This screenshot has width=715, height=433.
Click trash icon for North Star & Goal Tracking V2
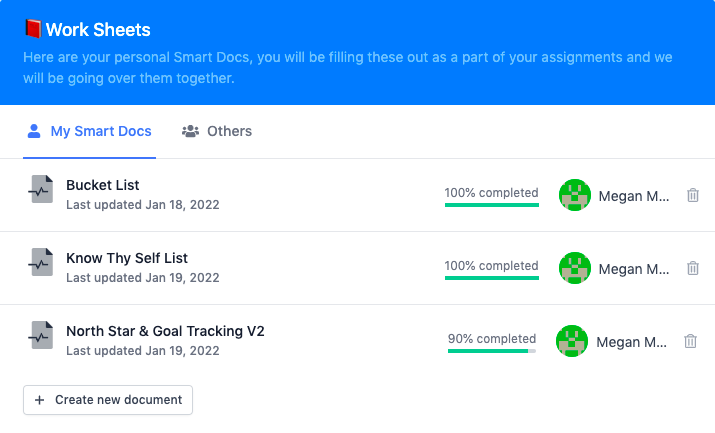coord(690,341)
